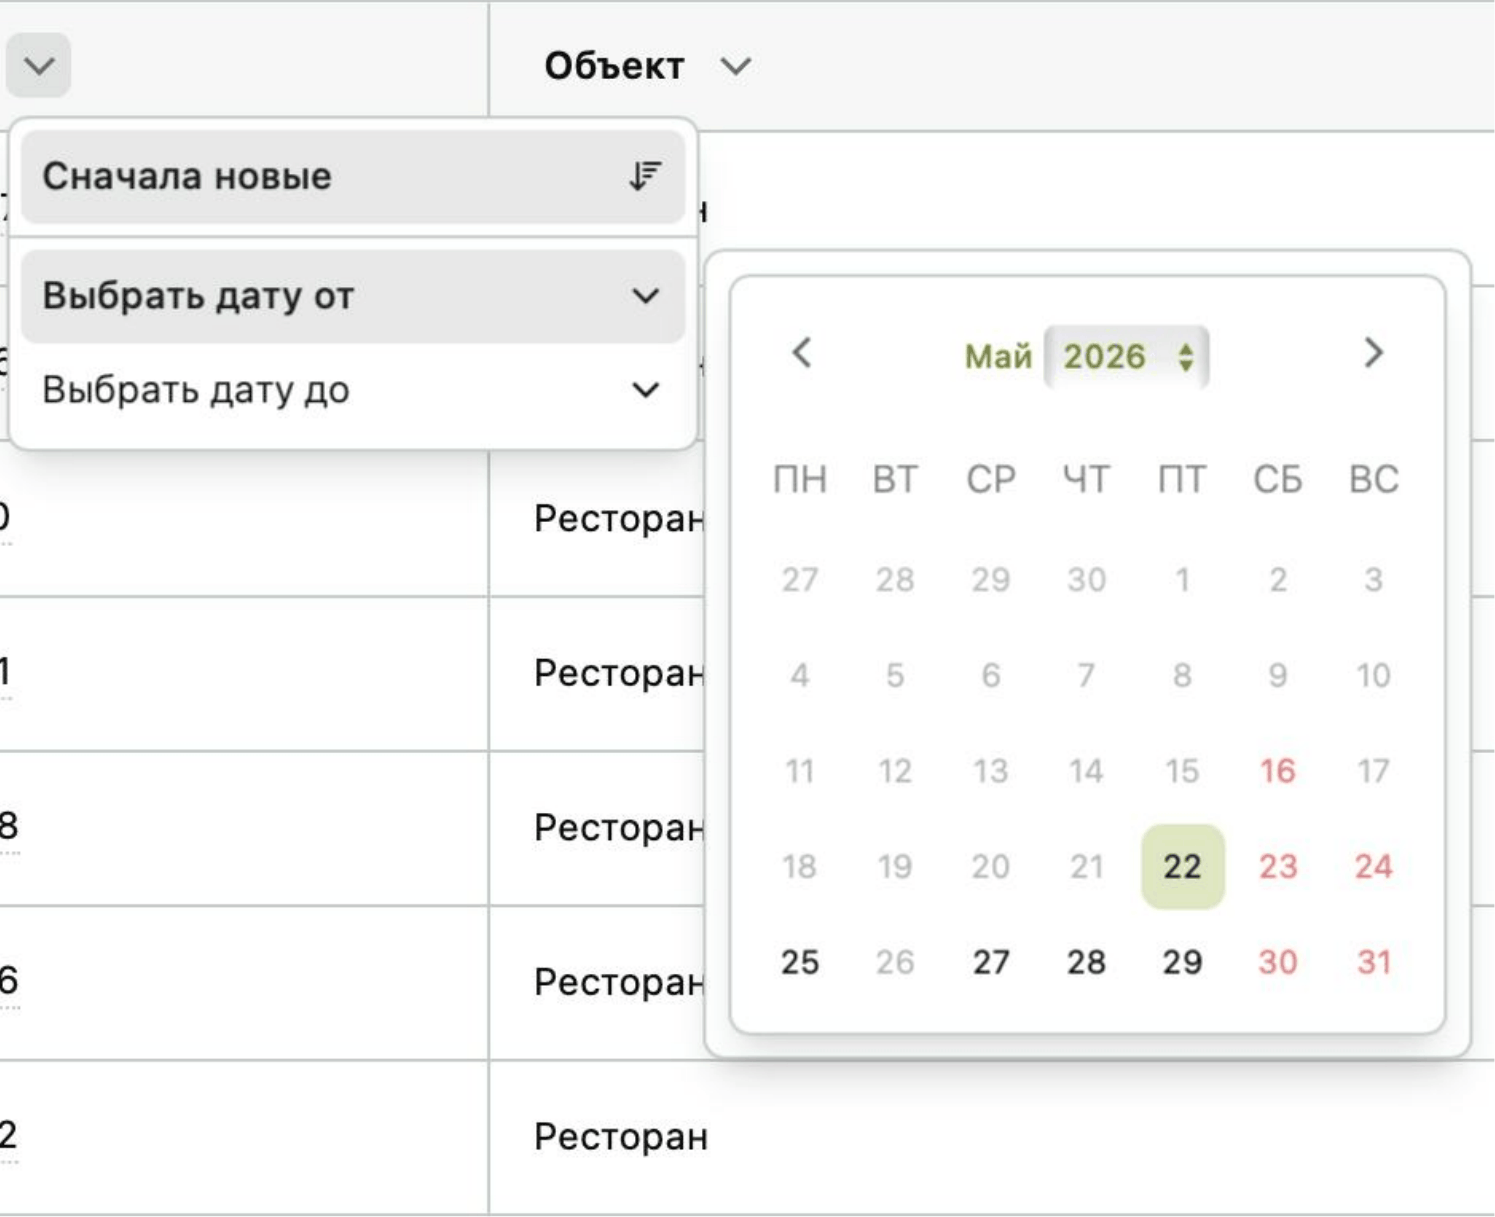Viewport: 1495px width, 1217px height.
Task: Pick May 22 in the calendar
Action: click(x=1182, y=867)
